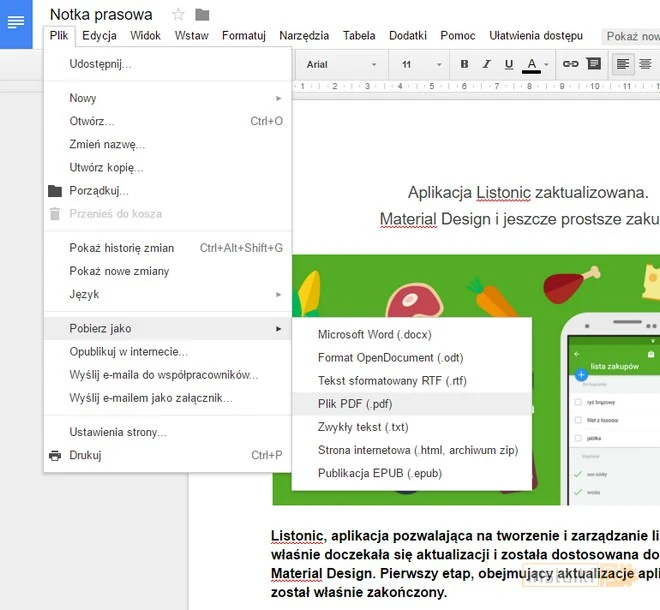Select center text alignment

point(646,64)
